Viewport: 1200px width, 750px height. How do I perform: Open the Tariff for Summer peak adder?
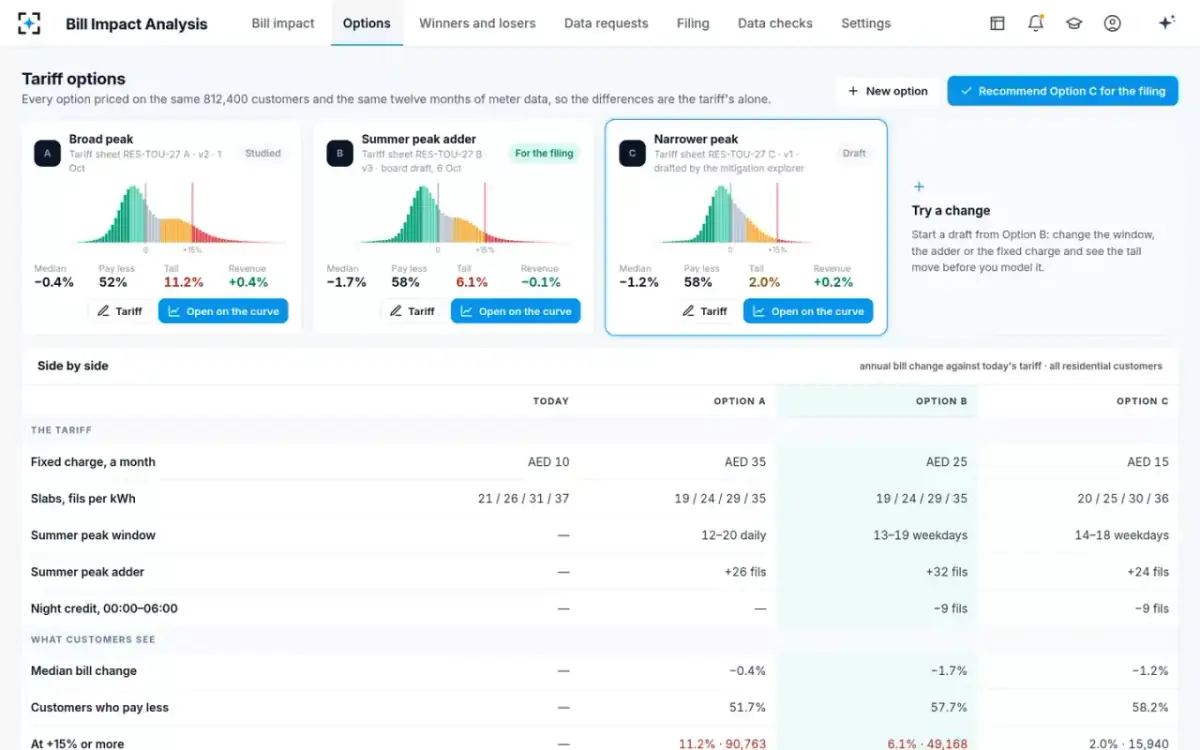(x=413, y=311)
